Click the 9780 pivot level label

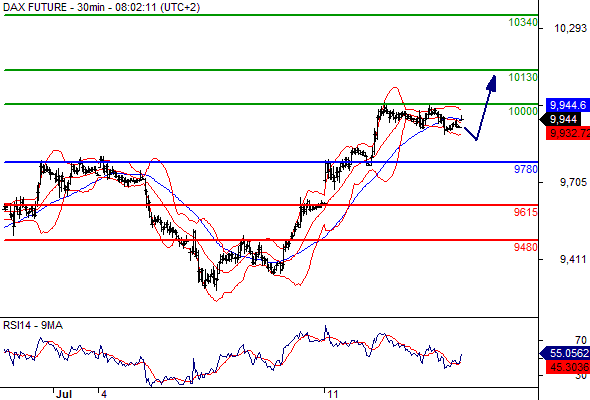526,169
